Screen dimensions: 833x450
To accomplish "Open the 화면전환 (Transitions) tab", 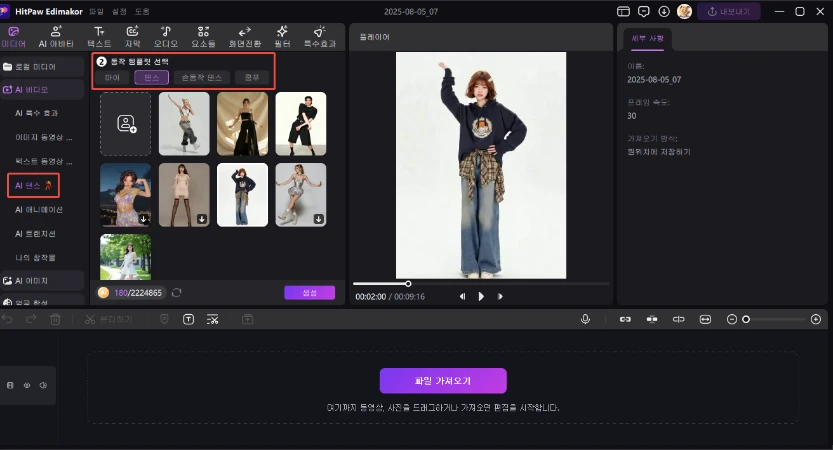I will [244, 37].
